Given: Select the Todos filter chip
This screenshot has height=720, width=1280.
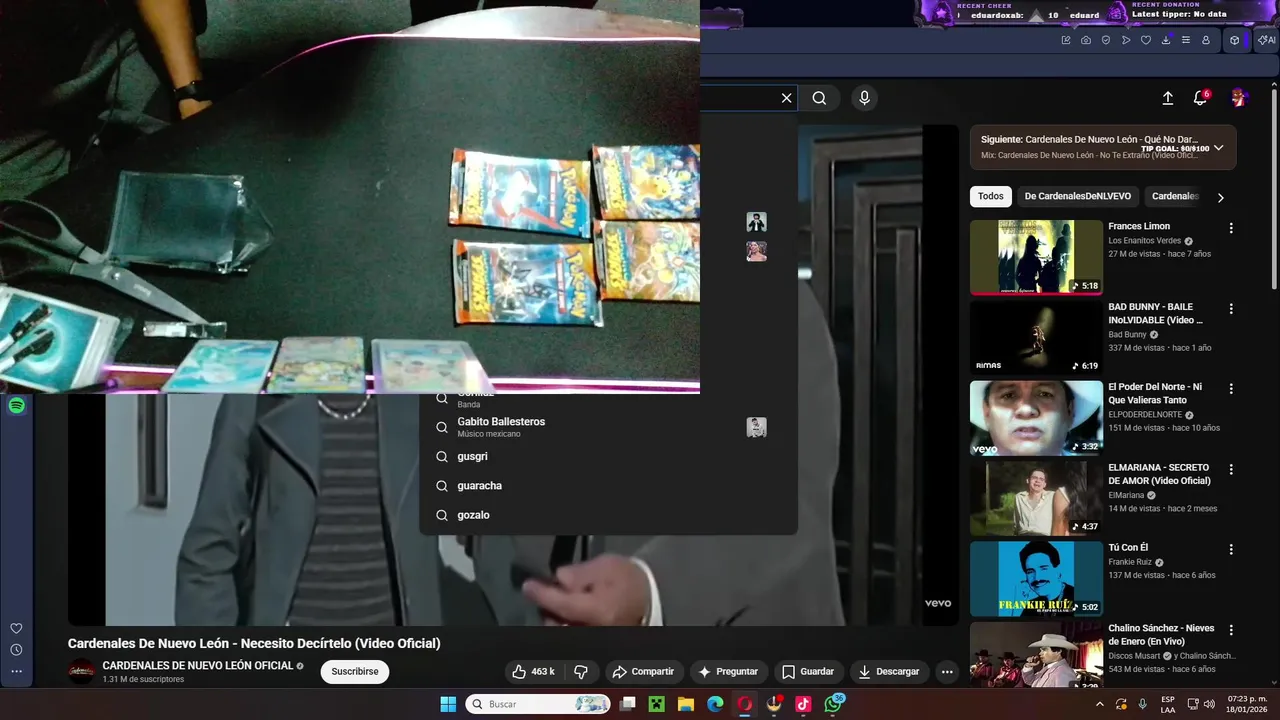Looking at the screenshot, I should (x=990, y=196).
